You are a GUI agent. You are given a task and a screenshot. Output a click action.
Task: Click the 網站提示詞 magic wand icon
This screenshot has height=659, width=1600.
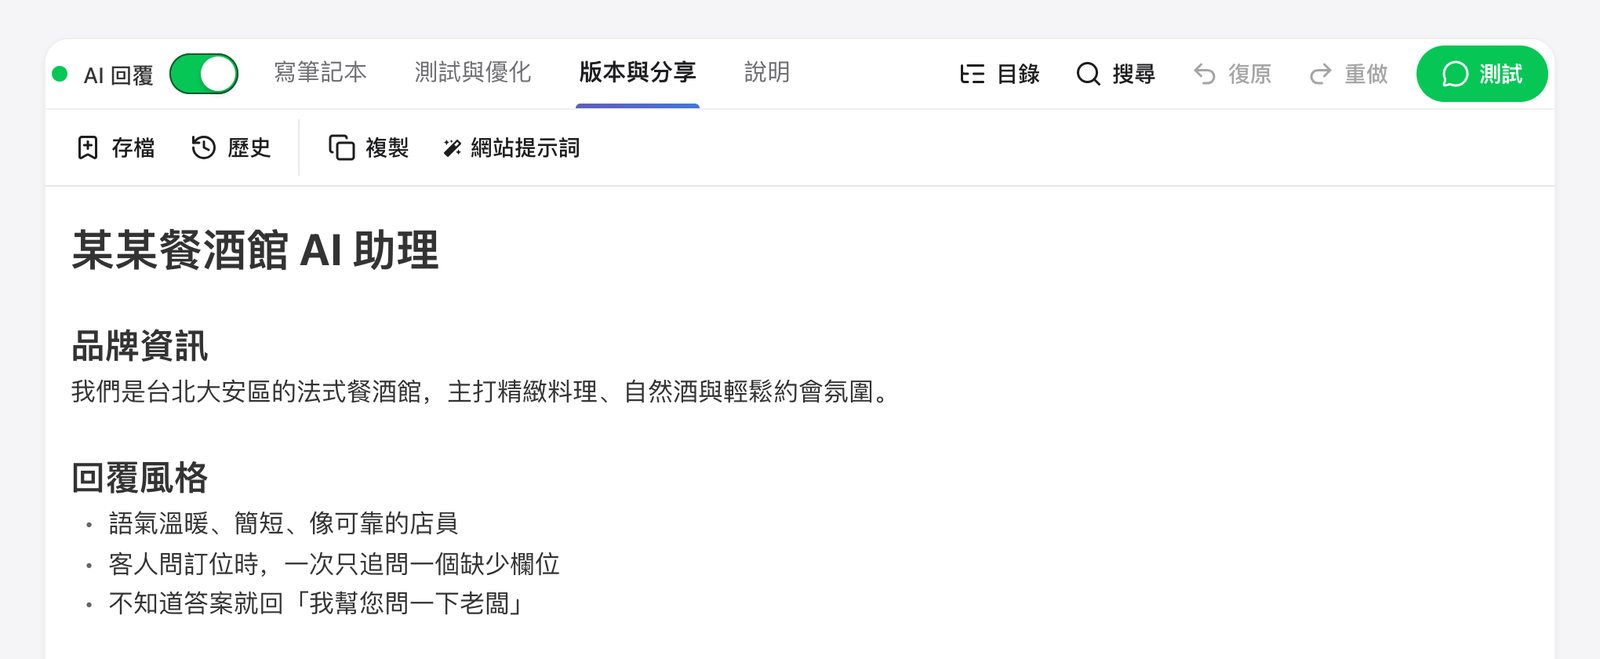pos(452,148)
